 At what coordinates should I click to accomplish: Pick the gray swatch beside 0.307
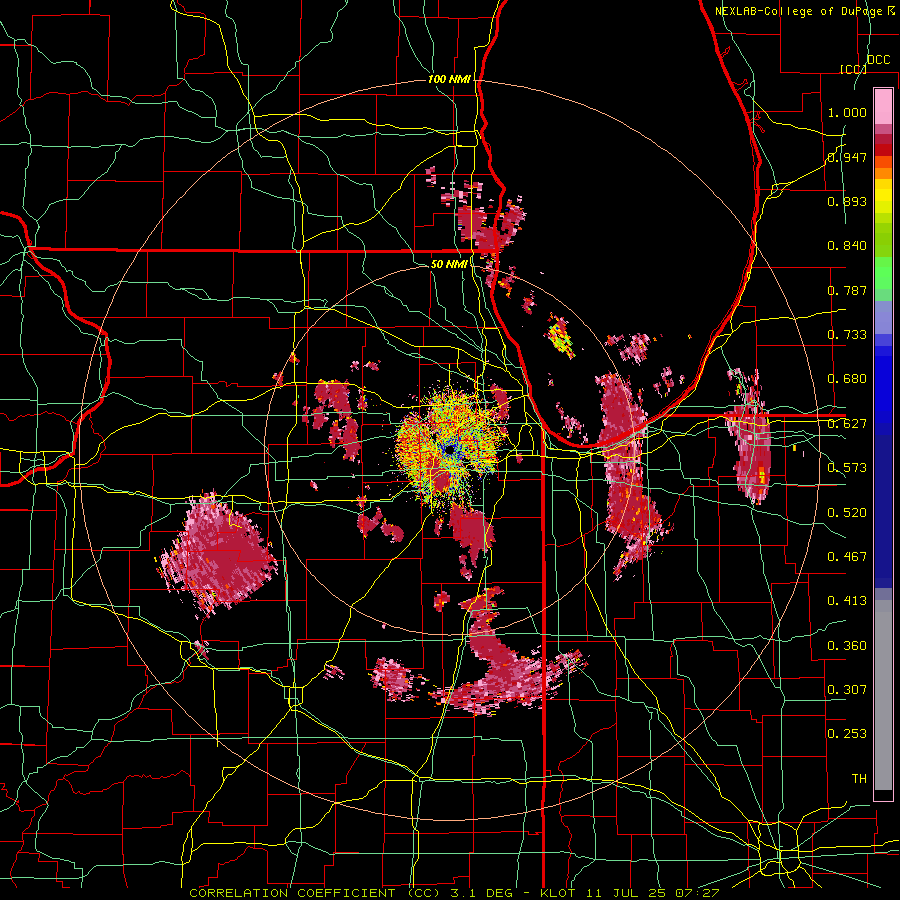tap(883, 695)
